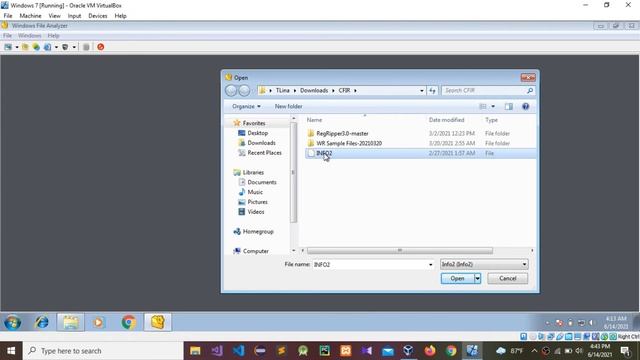The image size is (640, 360).
Task: Click the Forward arrow in Open dialog
Action: [x=244, y=90]
